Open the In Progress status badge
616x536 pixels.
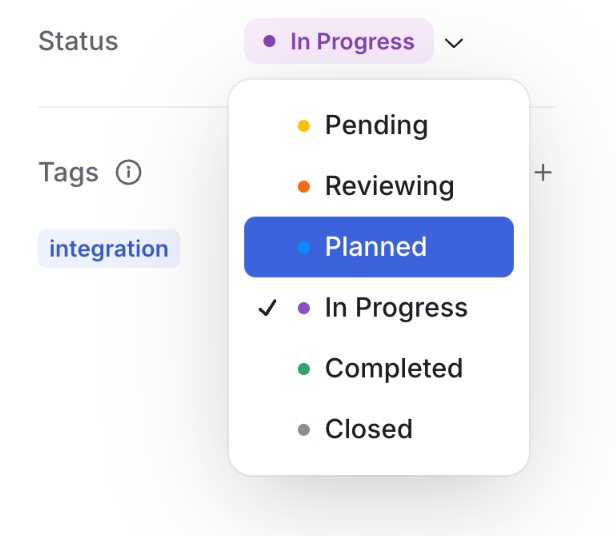coord(339,42)
